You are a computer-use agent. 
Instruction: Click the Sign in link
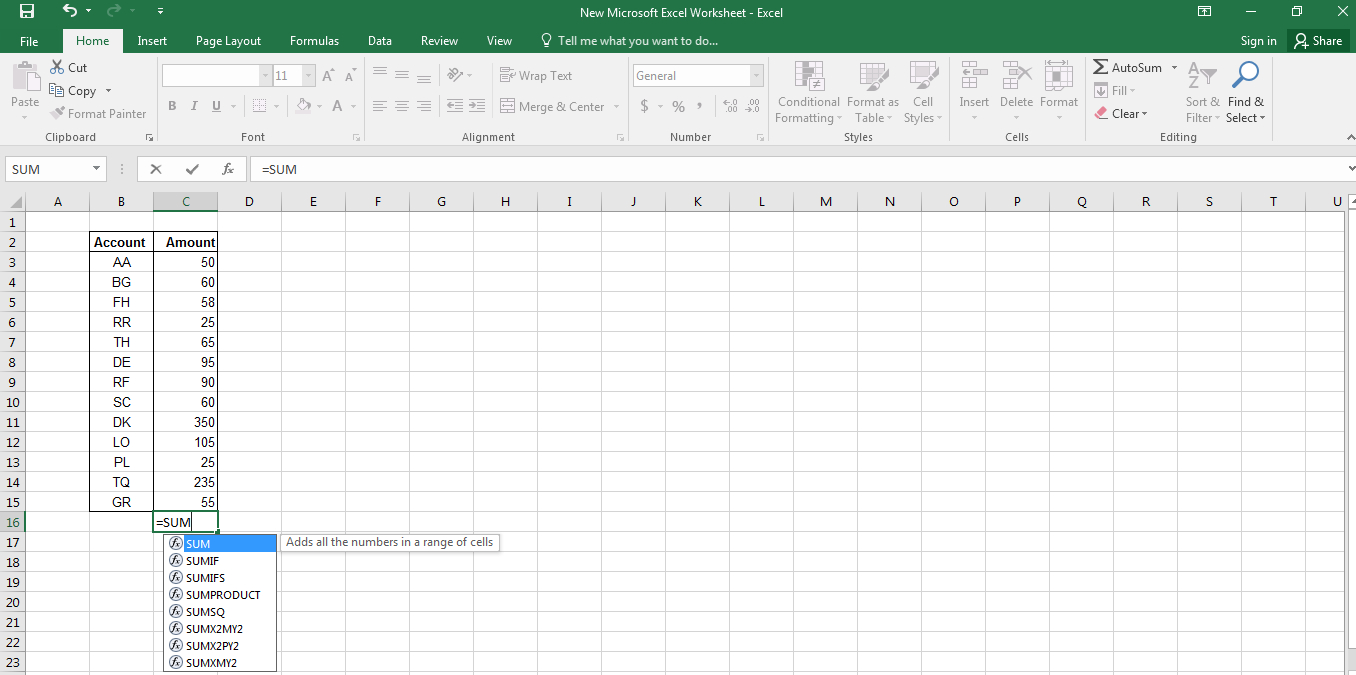[1258, 41]
